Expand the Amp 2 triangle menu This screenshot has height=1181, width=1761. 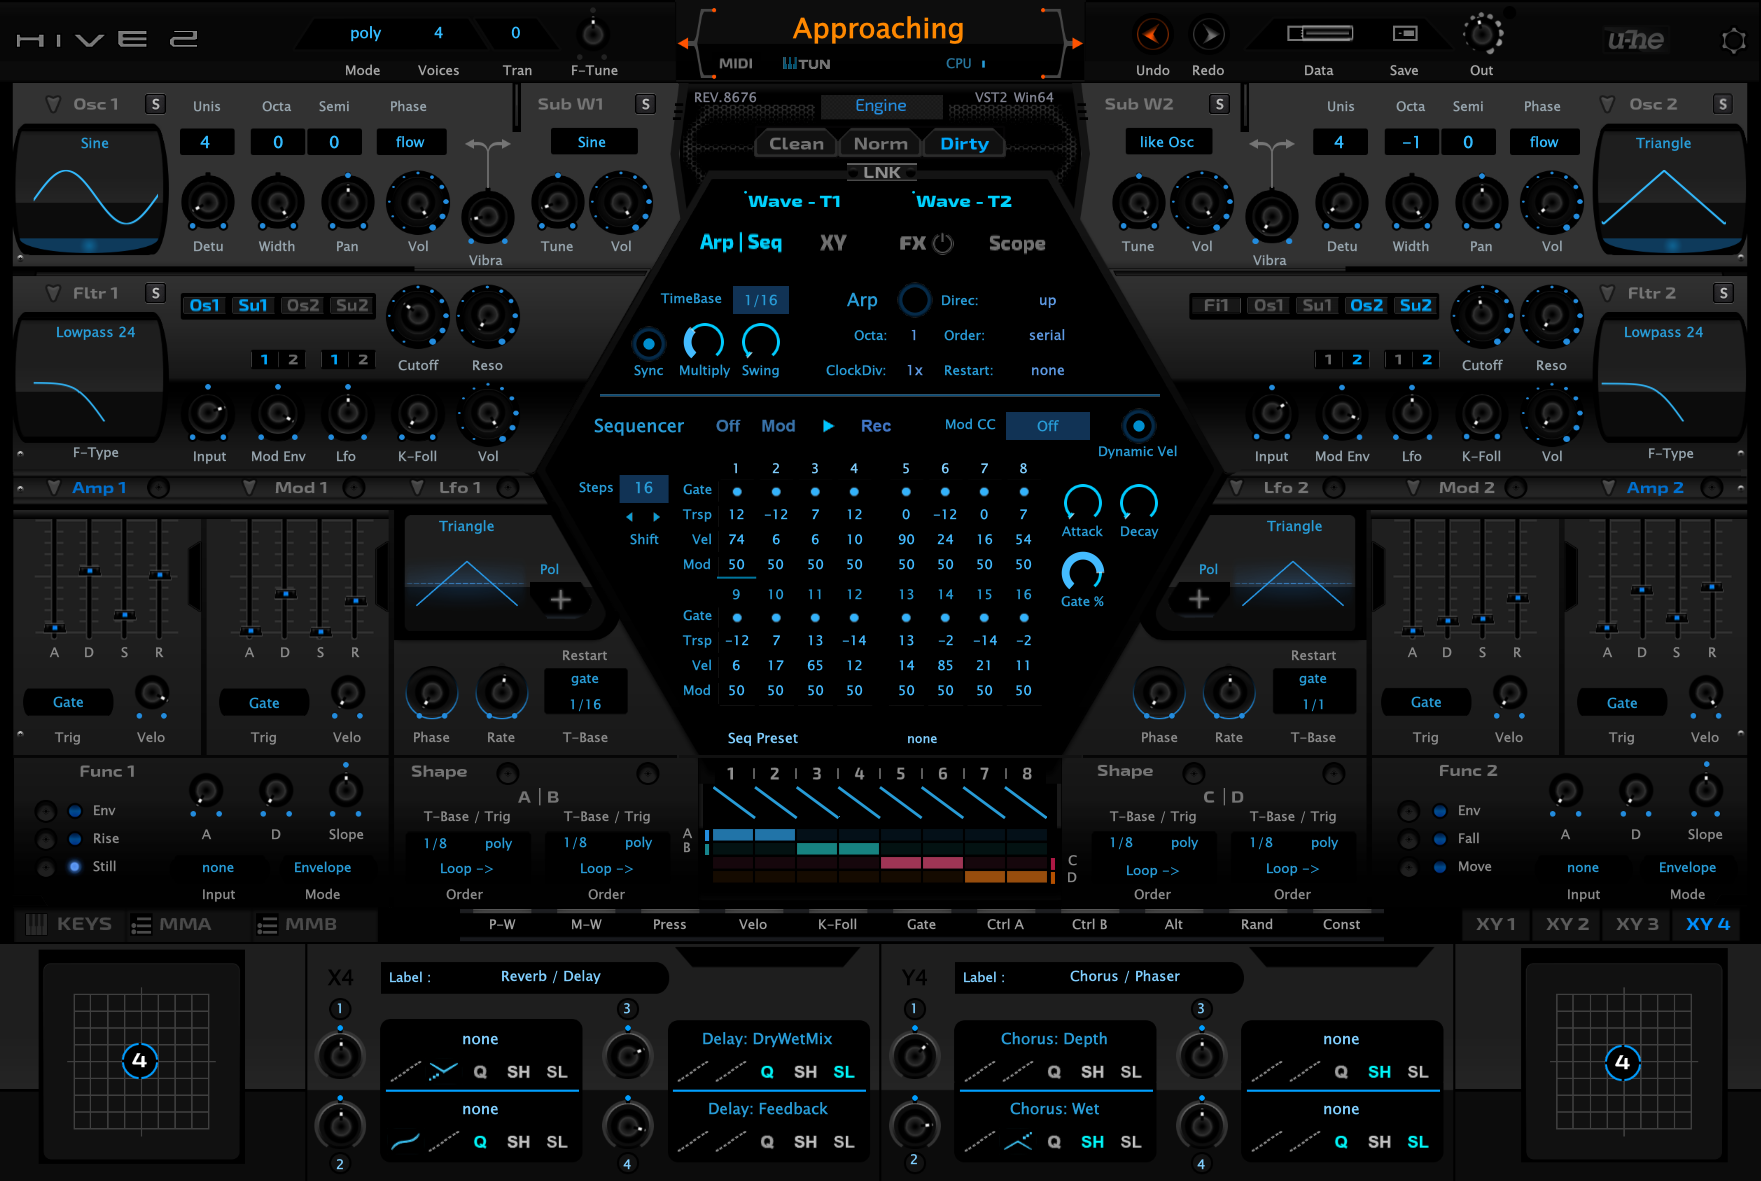(x=1608, y=488)
